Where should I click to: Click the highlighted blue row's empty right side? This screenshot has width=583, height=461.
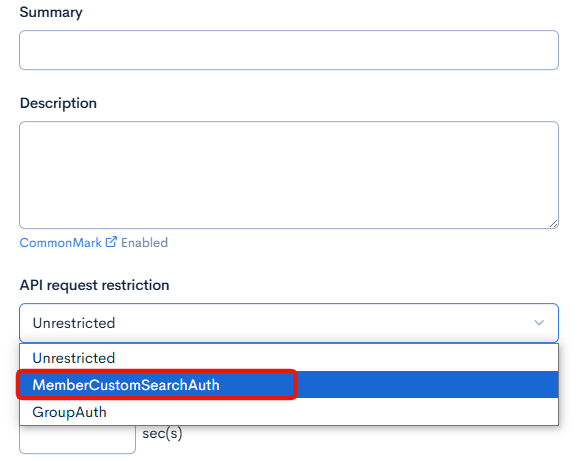click(x=428, y=385)
